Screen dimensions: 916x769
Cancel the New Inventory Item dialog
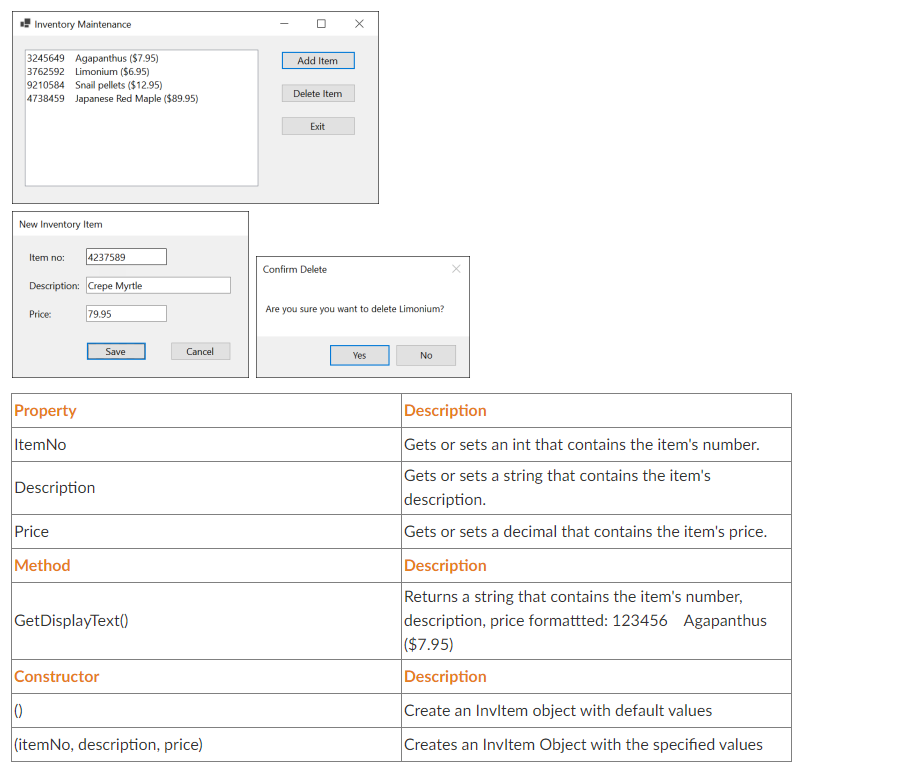[x=199, y=351]
